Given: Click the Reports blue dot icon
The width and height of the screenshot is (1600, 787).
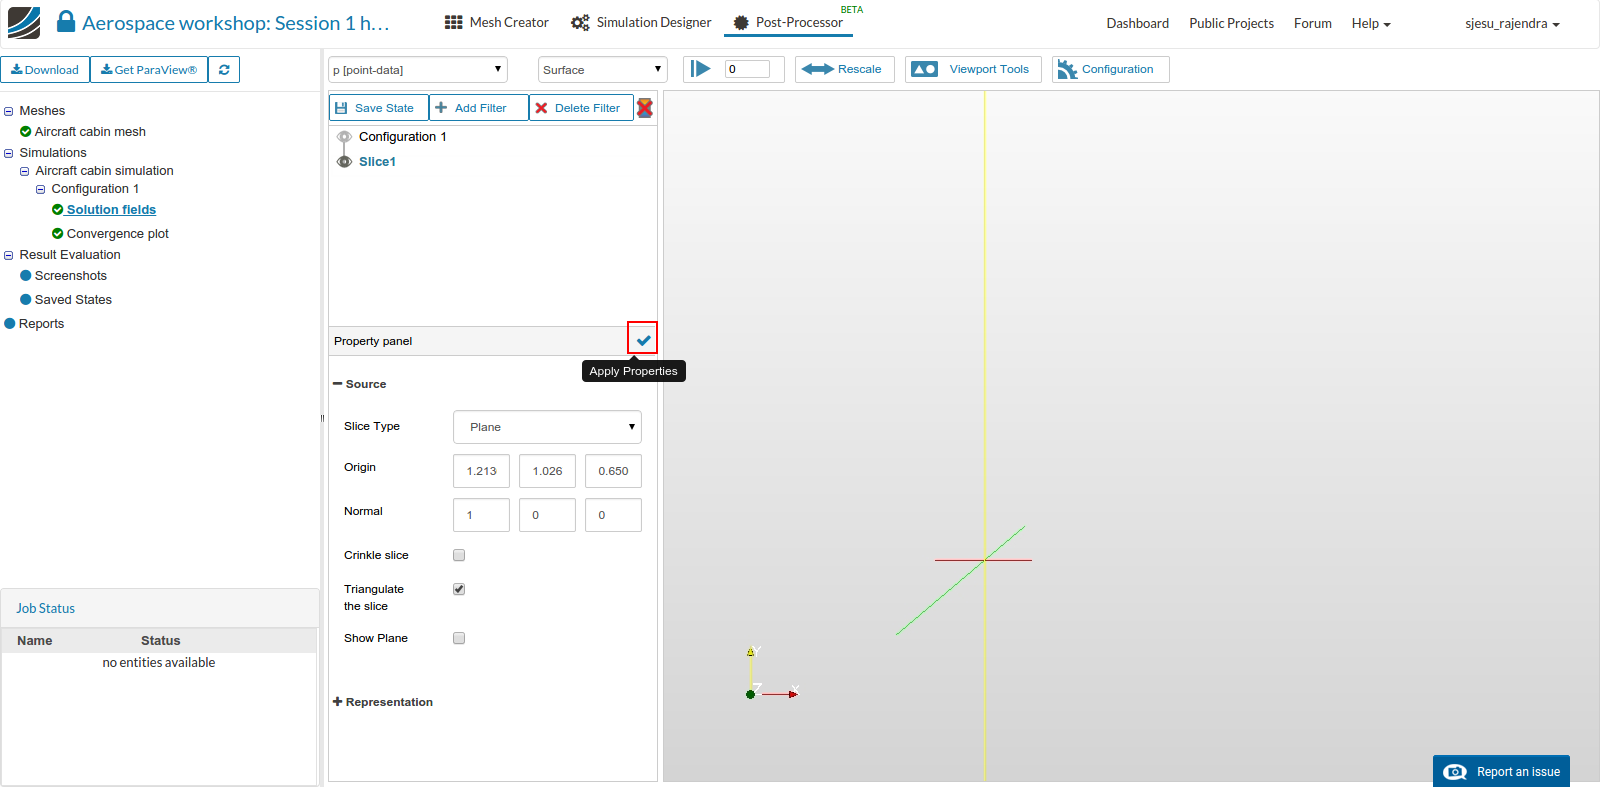Looking at the screenshot, I should coord(10,324).
